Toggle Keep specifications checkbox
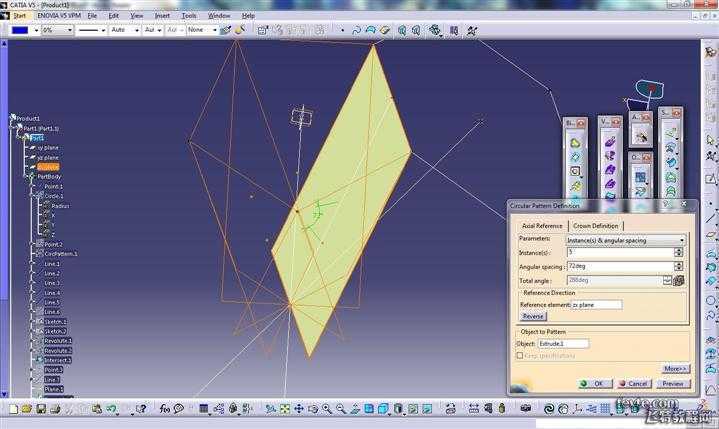This screenshot has height=429, width=719. 520,355
